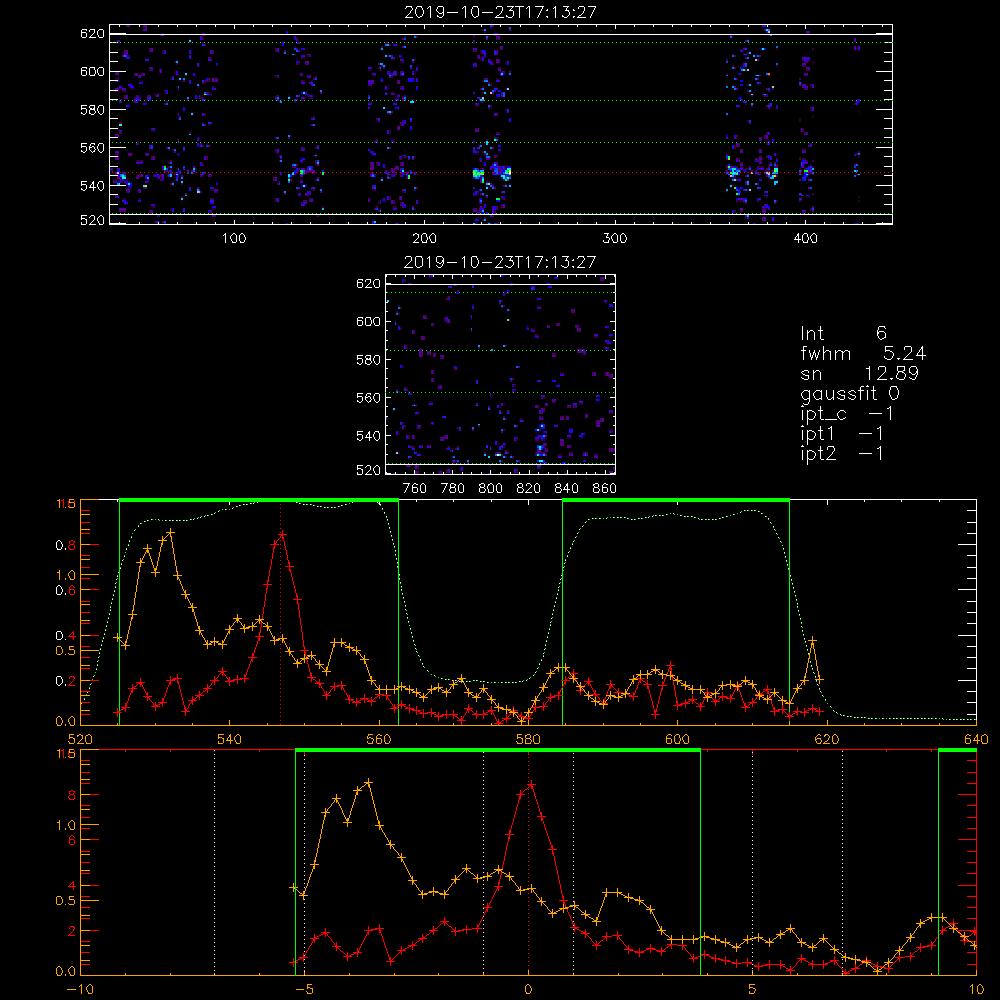The width and height of the screenshot is (1000, 1000).
Task: Click the tallest orange peak in the 520–640 profile plot
Action: 170,532
